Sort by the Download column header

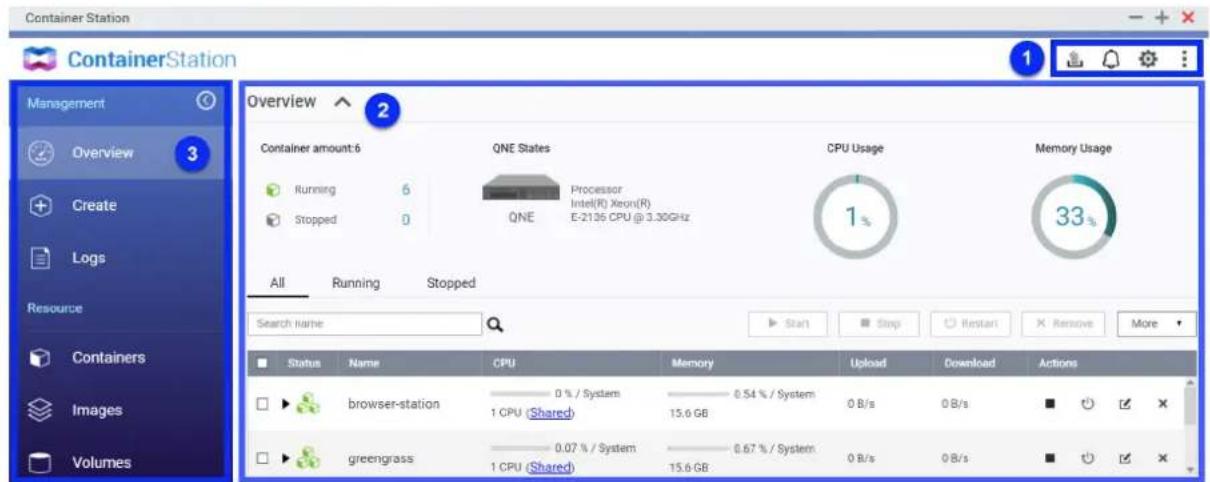(x=969, y=364)
